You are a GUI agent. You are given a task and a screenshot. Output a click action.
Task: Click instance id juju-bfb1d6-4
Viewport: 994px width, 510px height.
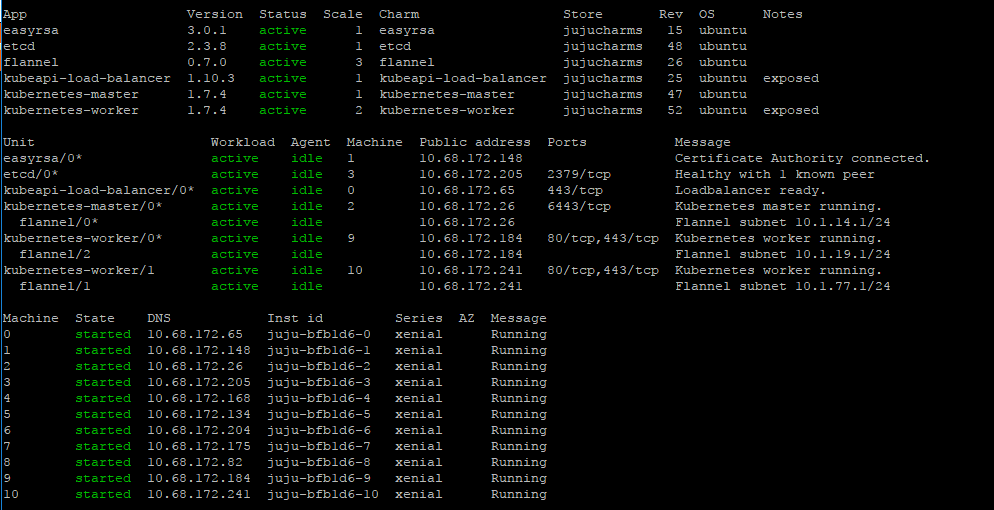click(x=319, y=398)
